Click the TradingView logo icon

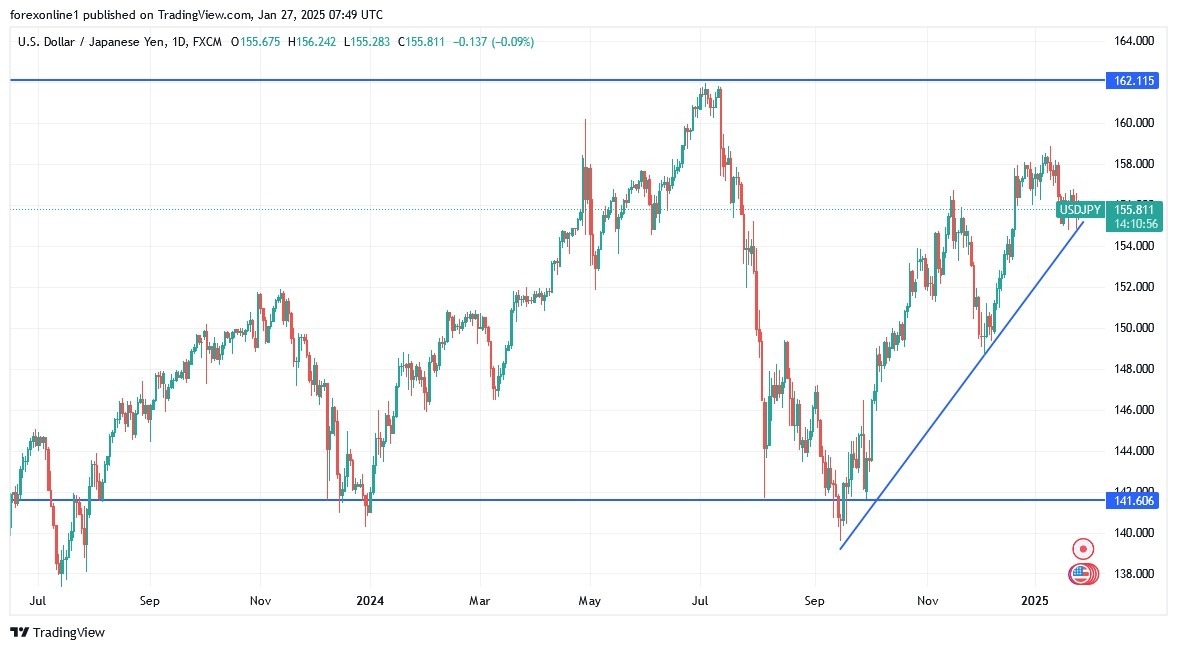pyautogui.click(x=19, y=632)
